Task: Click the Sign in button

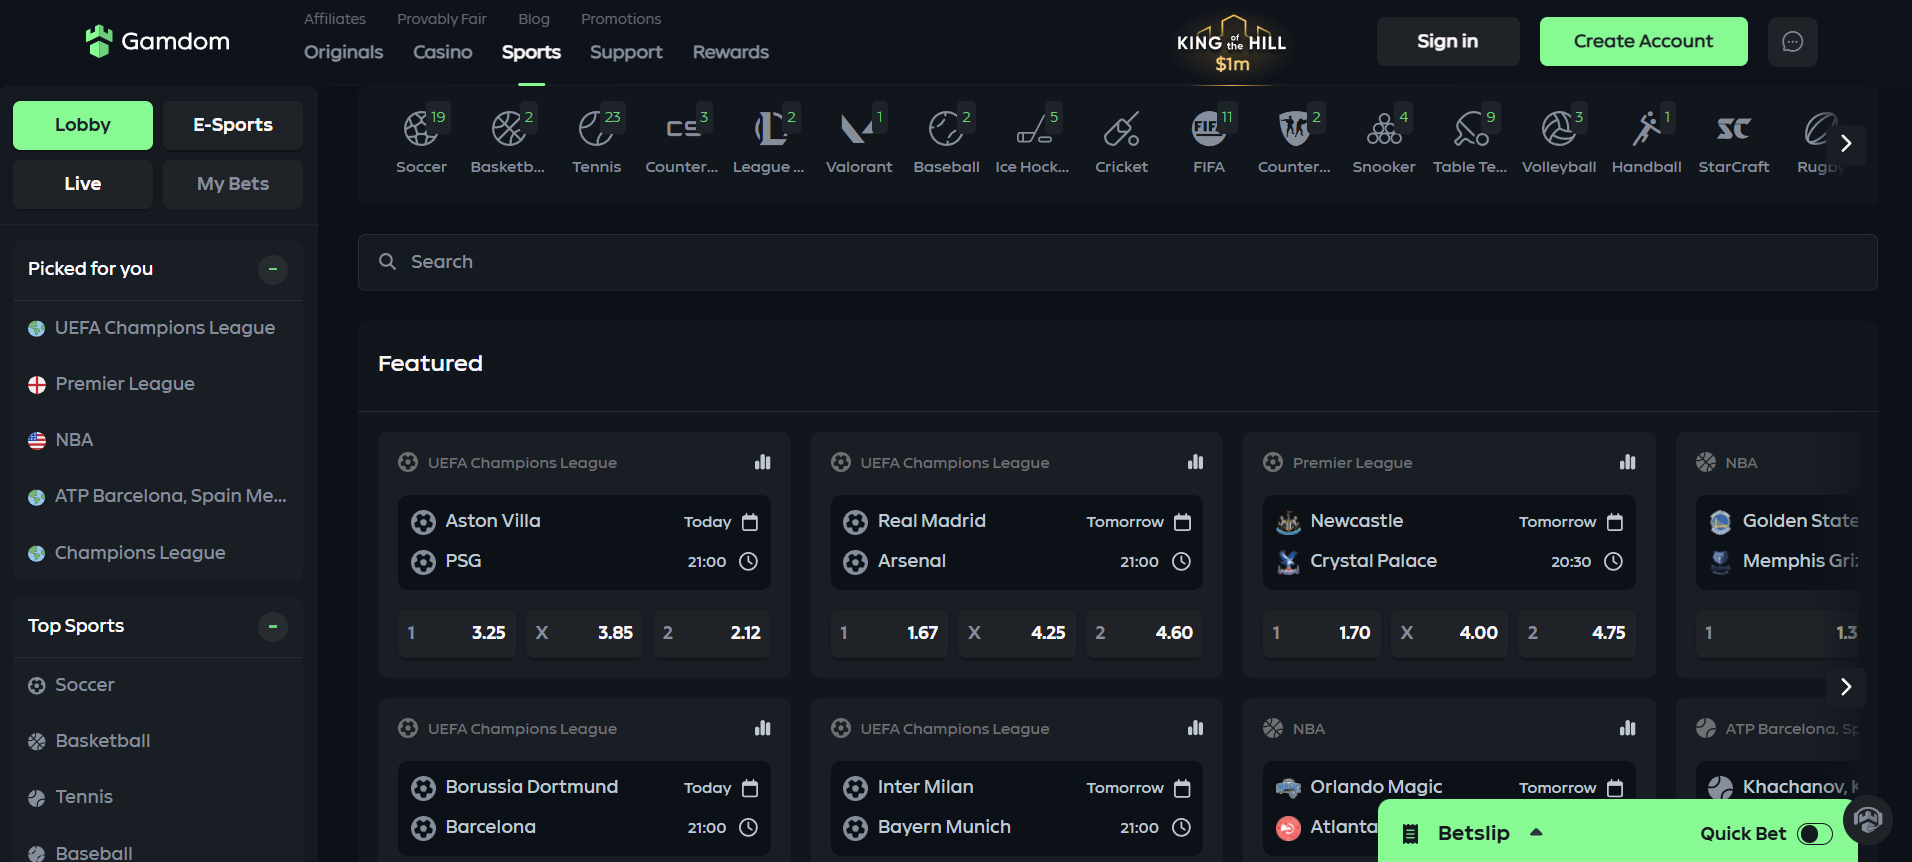Action: tap(1448, 41)
